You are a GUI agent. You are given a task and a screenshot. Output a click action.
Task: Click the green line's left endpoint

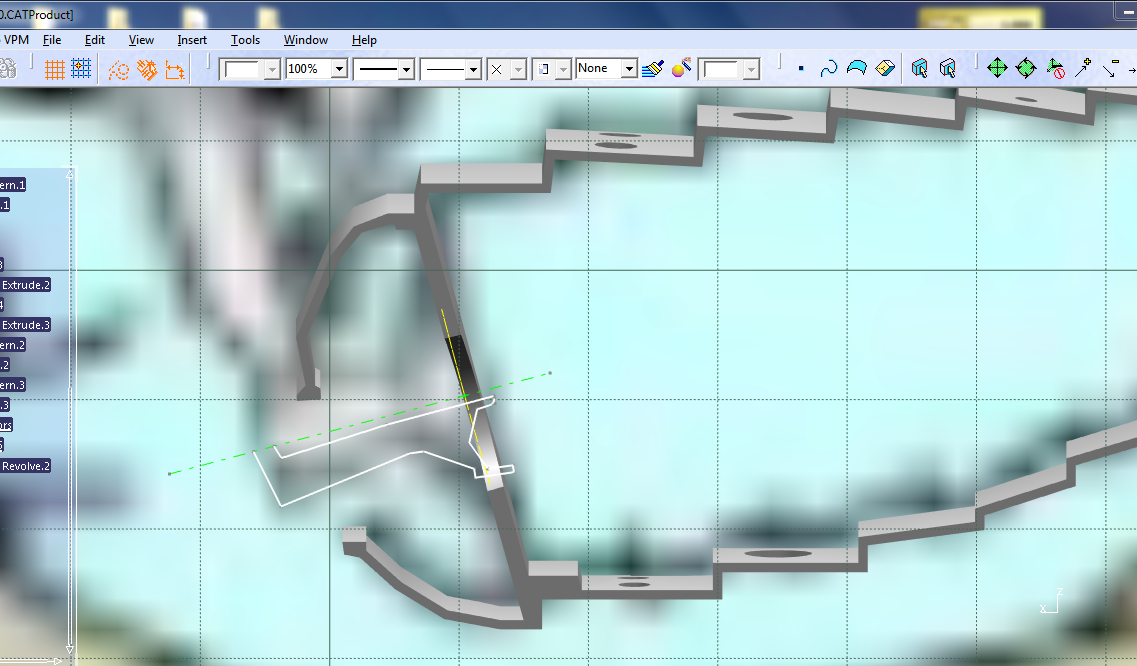coord(169,474)
